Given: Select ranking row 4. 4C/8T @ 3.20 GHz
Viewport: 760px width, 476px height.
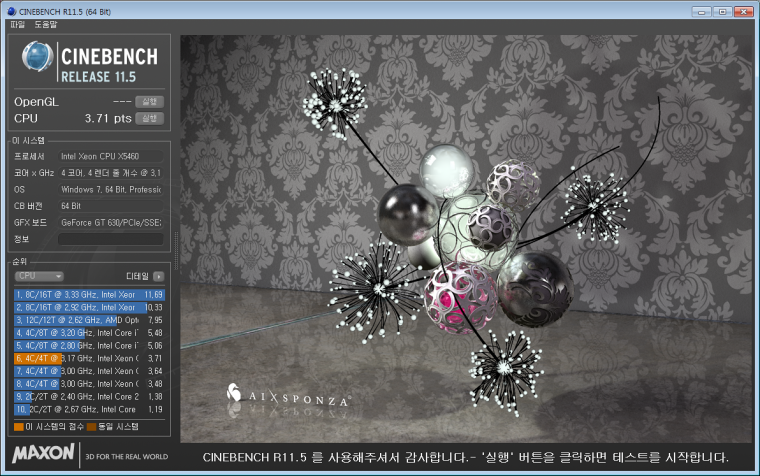Looking at the screenshot, I should pos(89,333).
